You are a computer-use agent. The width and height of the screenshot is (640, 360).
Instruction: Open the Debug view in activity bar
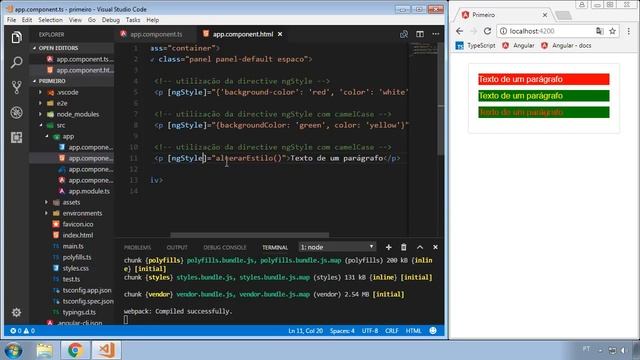[16, 113]
